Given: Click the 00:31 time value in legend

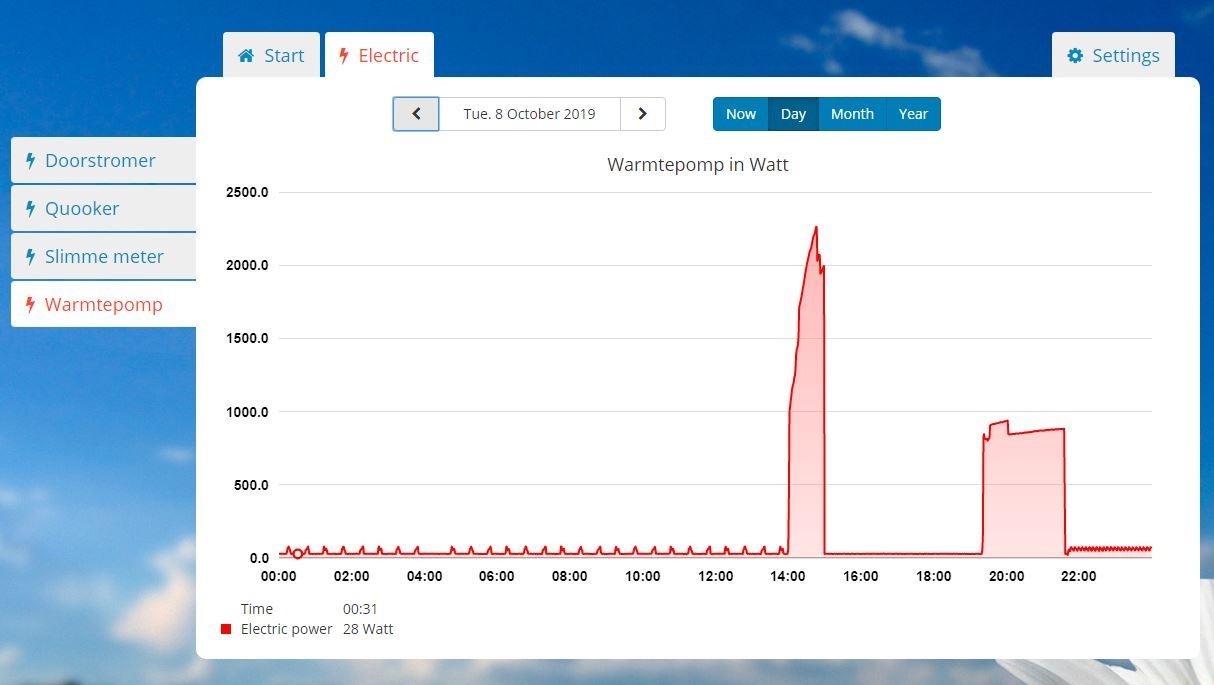Looking at the screenshot, I should (360, 609).
